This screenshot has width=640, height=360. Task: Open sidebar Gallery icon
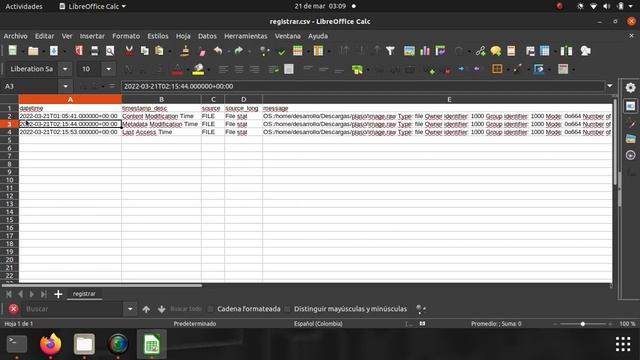(631, 139)
